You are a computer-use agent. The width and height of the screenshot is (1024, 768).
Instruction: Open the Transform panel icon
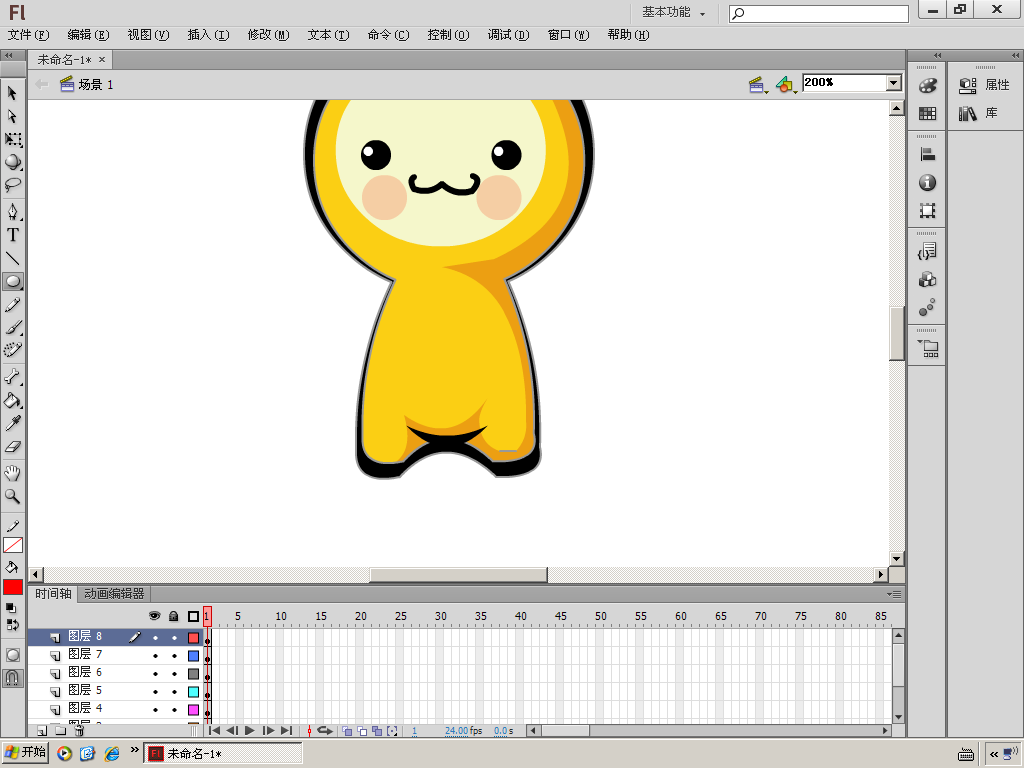927,210
